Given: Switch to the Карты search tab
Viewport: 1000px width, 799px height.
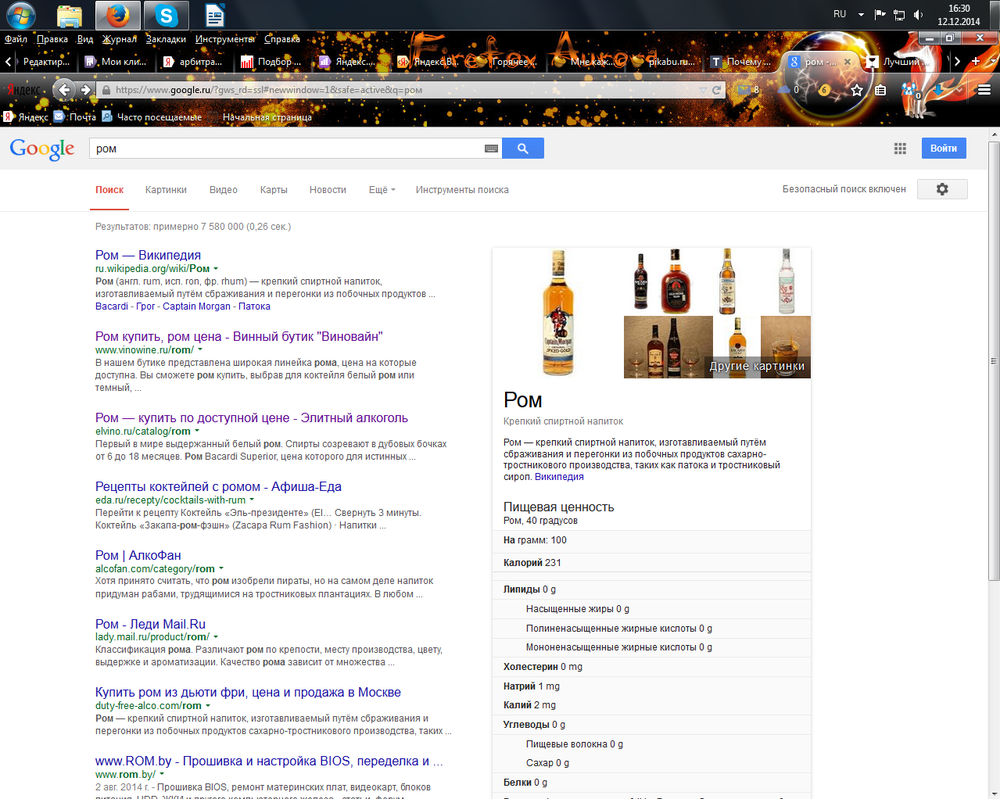Looking at the screenshot, I should click(x=274, y=189).
